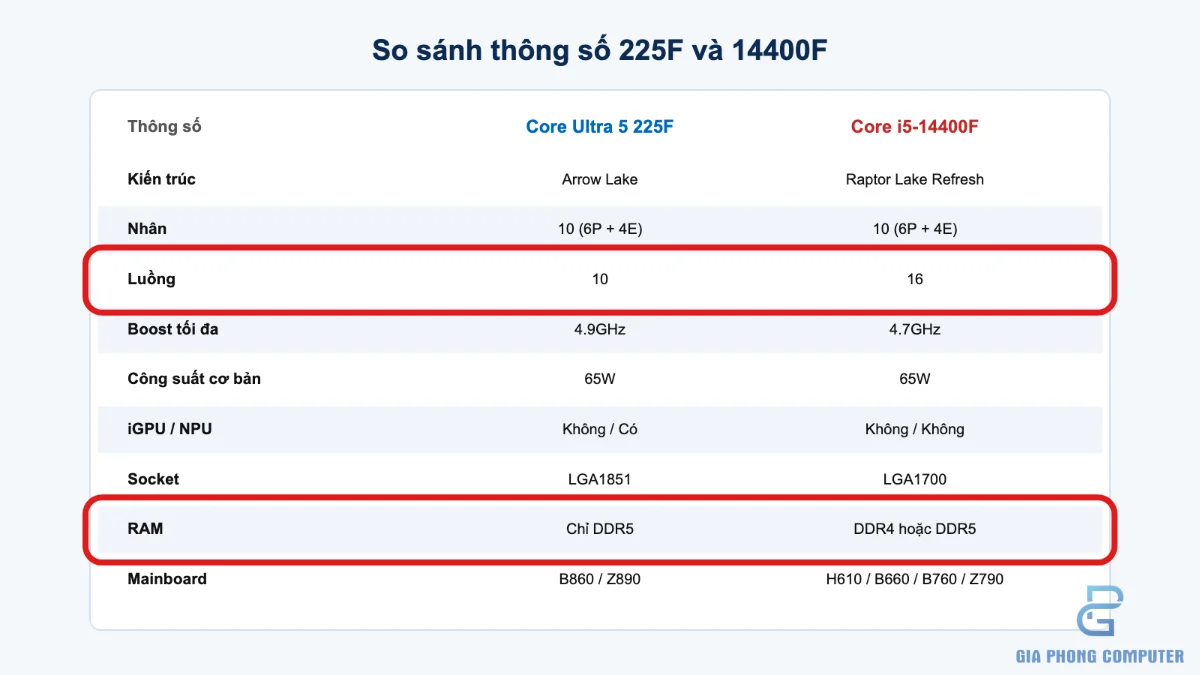
Task: Click the Luồng value "16" for 14400F
Action: (915, 279)
